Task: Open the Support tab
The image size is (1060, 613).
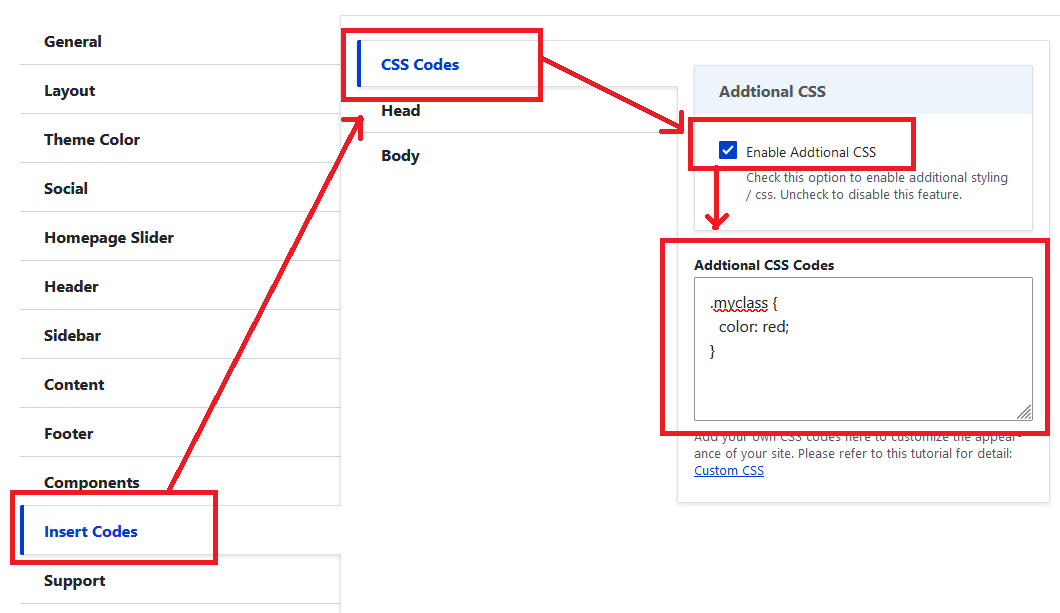Action: [75, 581]
